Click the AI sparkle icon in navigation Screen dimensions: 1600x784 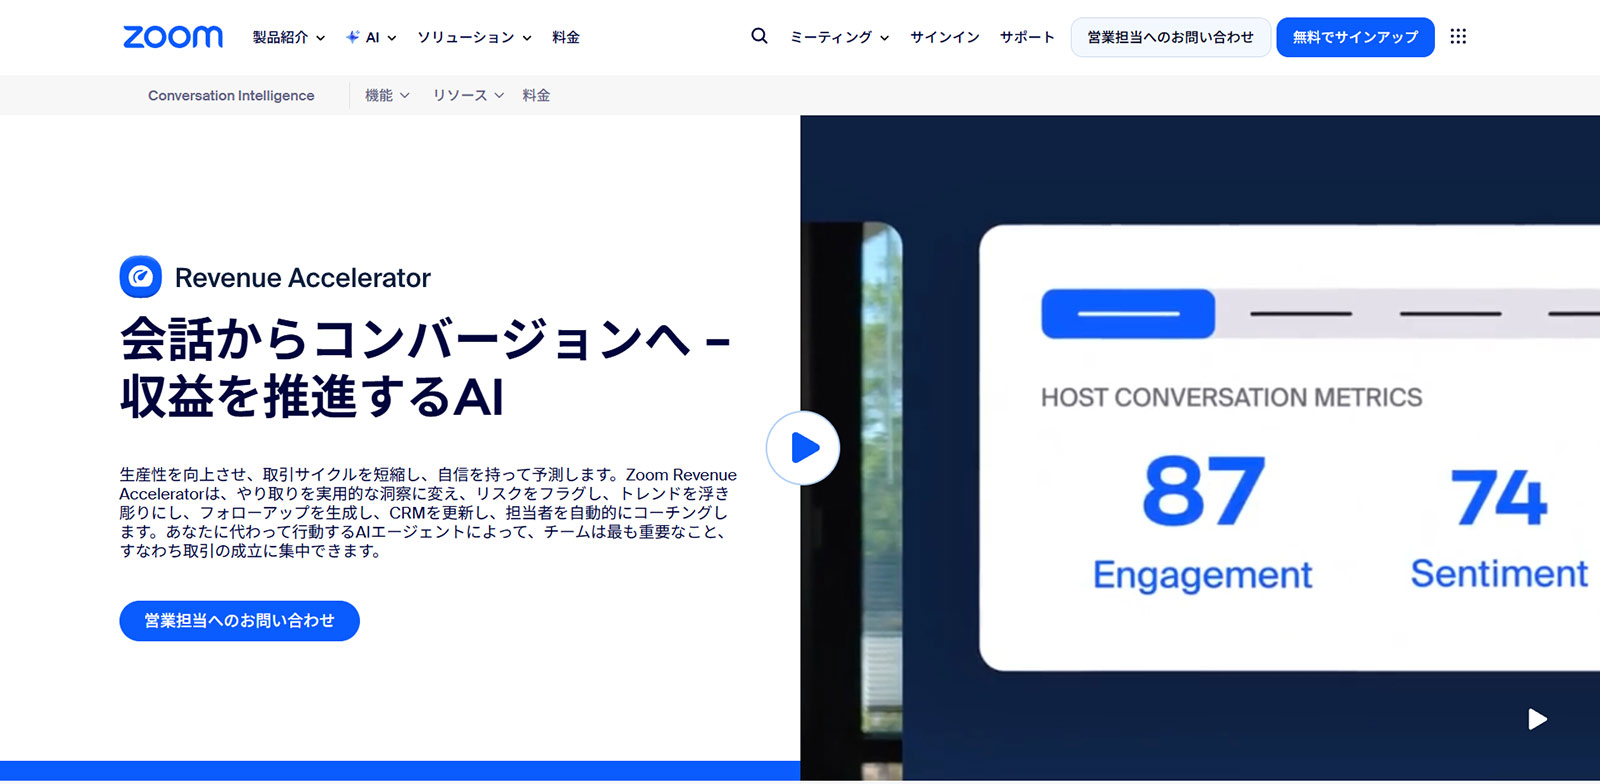(353, 37)
